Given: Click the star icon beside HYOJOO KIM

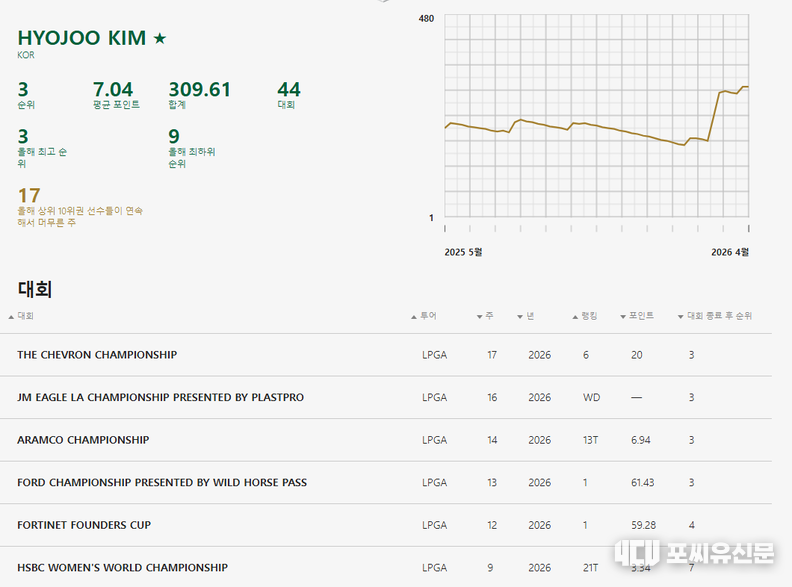Looking at the screenshot, I should point(160,39).
